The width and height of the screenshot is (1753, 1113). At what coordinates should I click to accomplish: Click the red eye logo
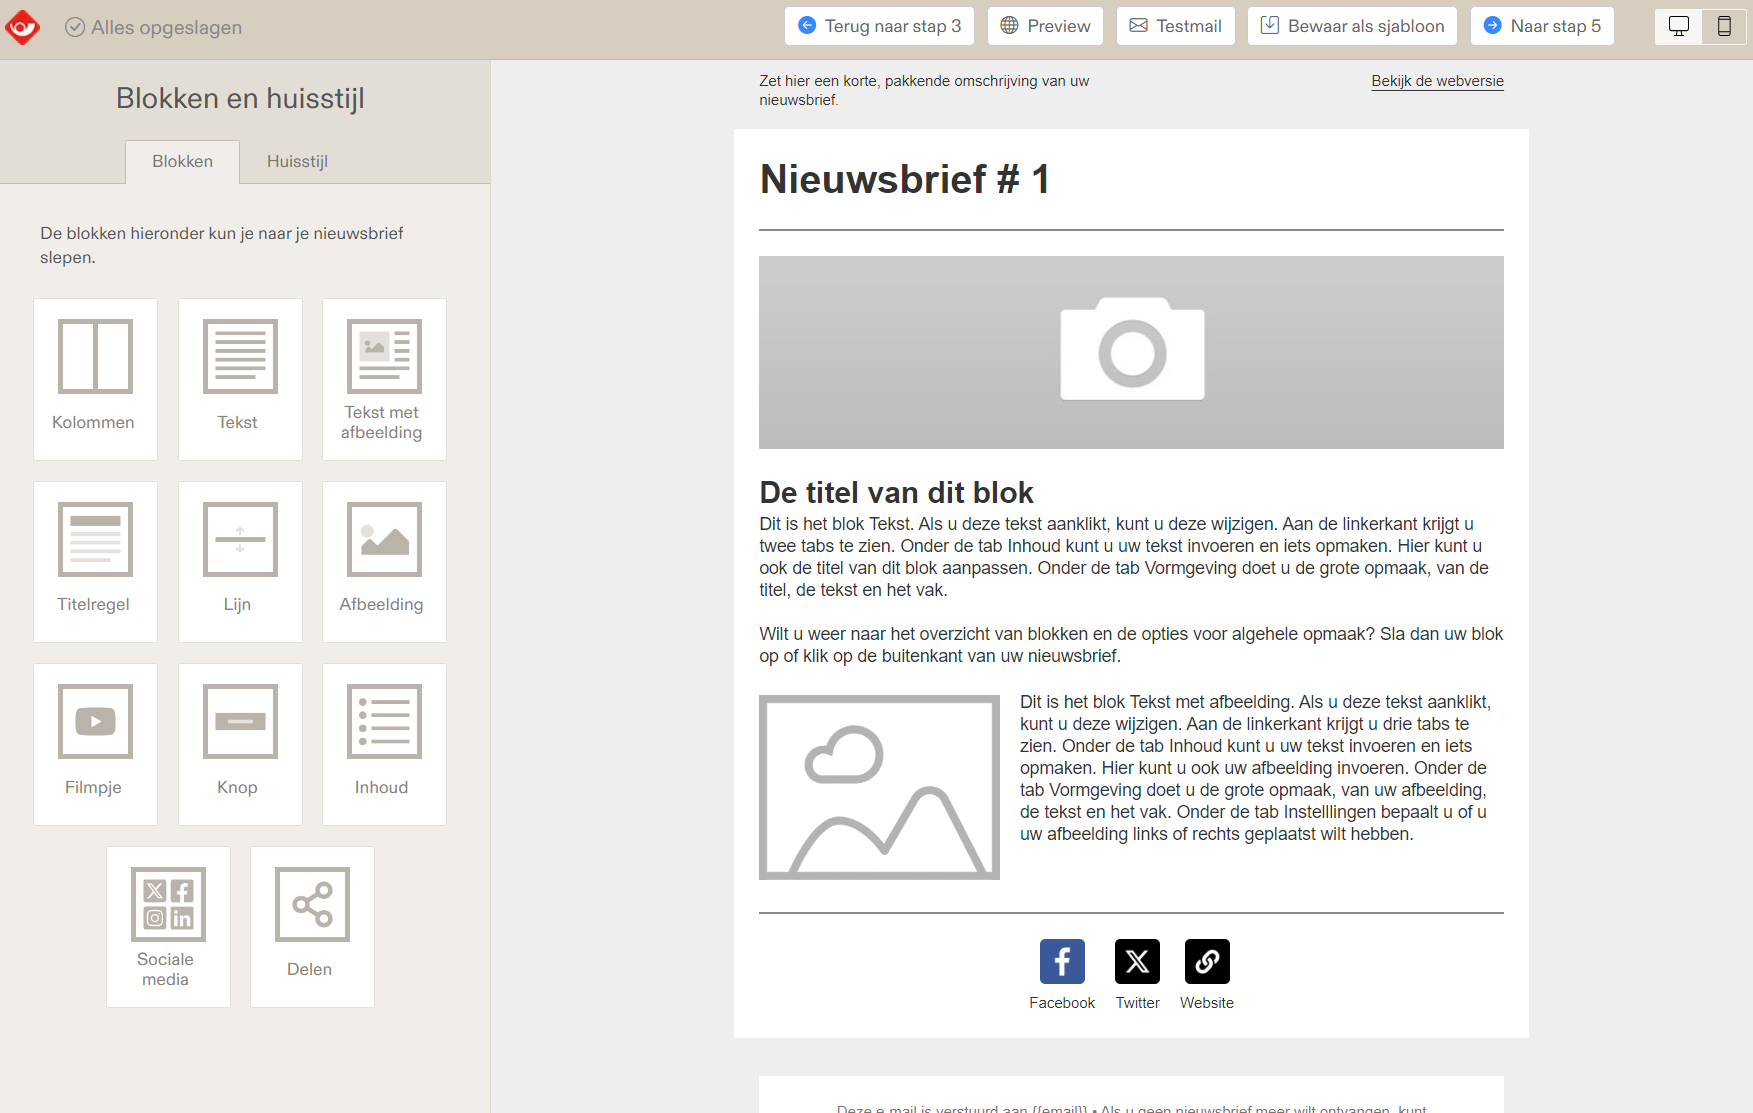pyautogui.click(x=22, y=27)
